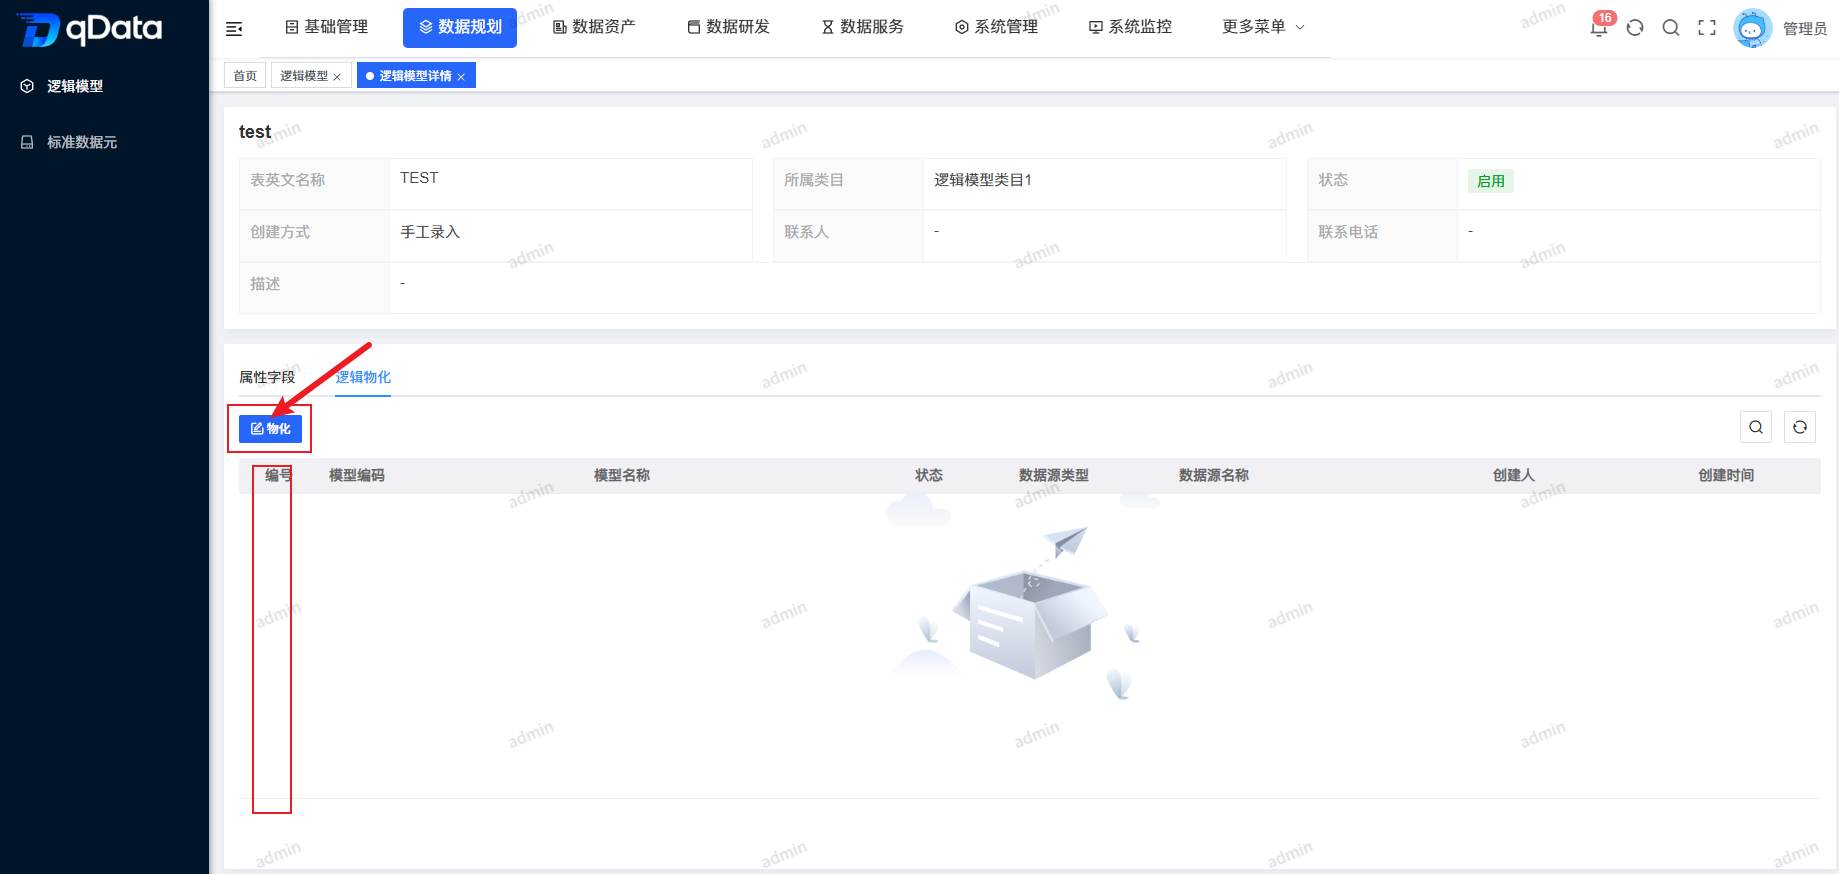The height and width of the screenshot is (874, 1839).
Task: Click the 标准数据元 sidebar icon
Action: pyautogui.click(x=27, y=142)
